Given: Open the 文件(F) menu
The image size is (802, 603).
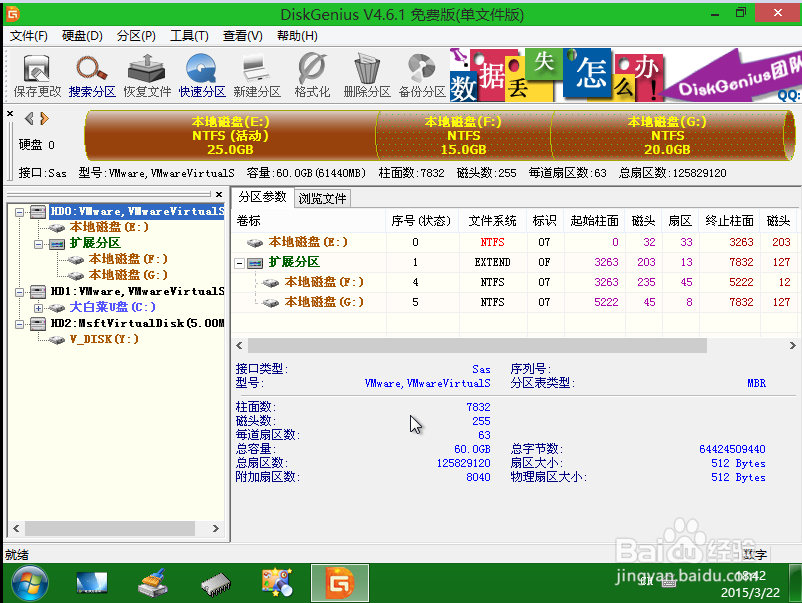Looking at the screenshot, I should pos(29,36).
